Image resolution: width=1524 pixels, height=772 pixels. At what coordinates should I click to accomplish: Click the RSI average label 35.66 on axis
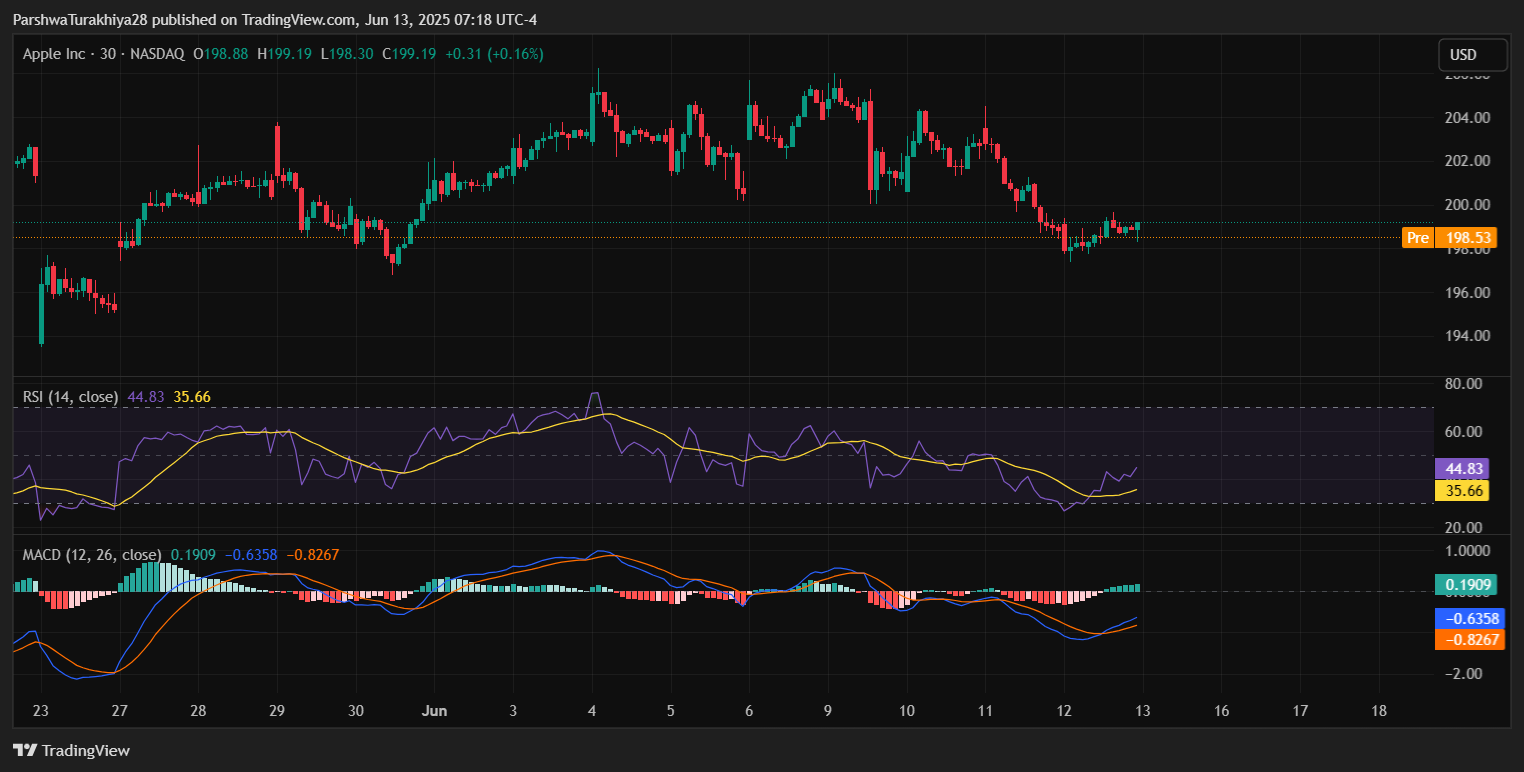1462,490
